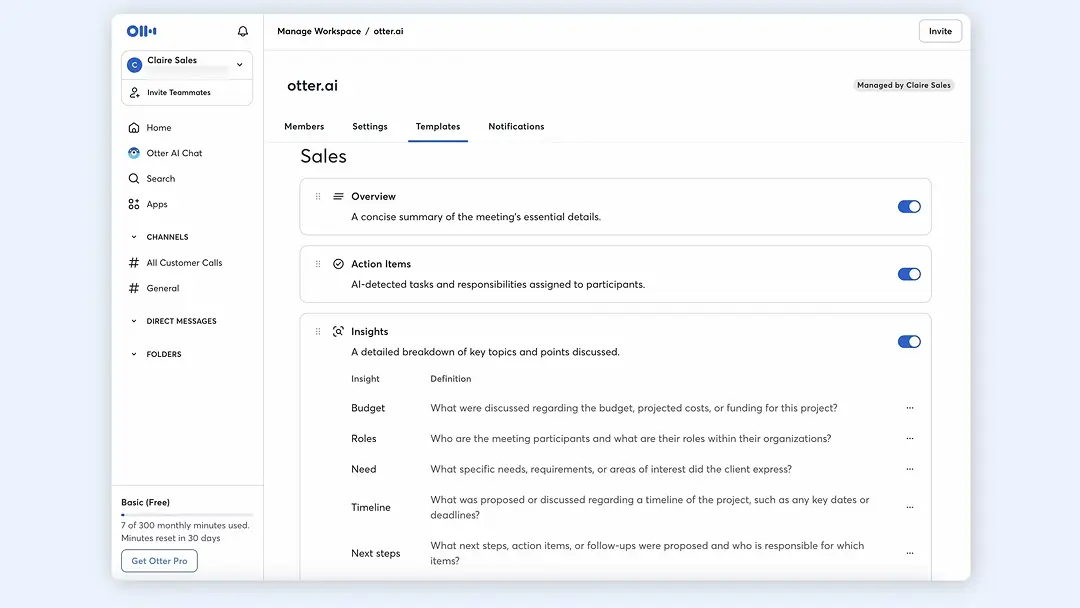The image size is (1080, 608).
Task: Disable the Overview section toggle
Action: point(909,207)
